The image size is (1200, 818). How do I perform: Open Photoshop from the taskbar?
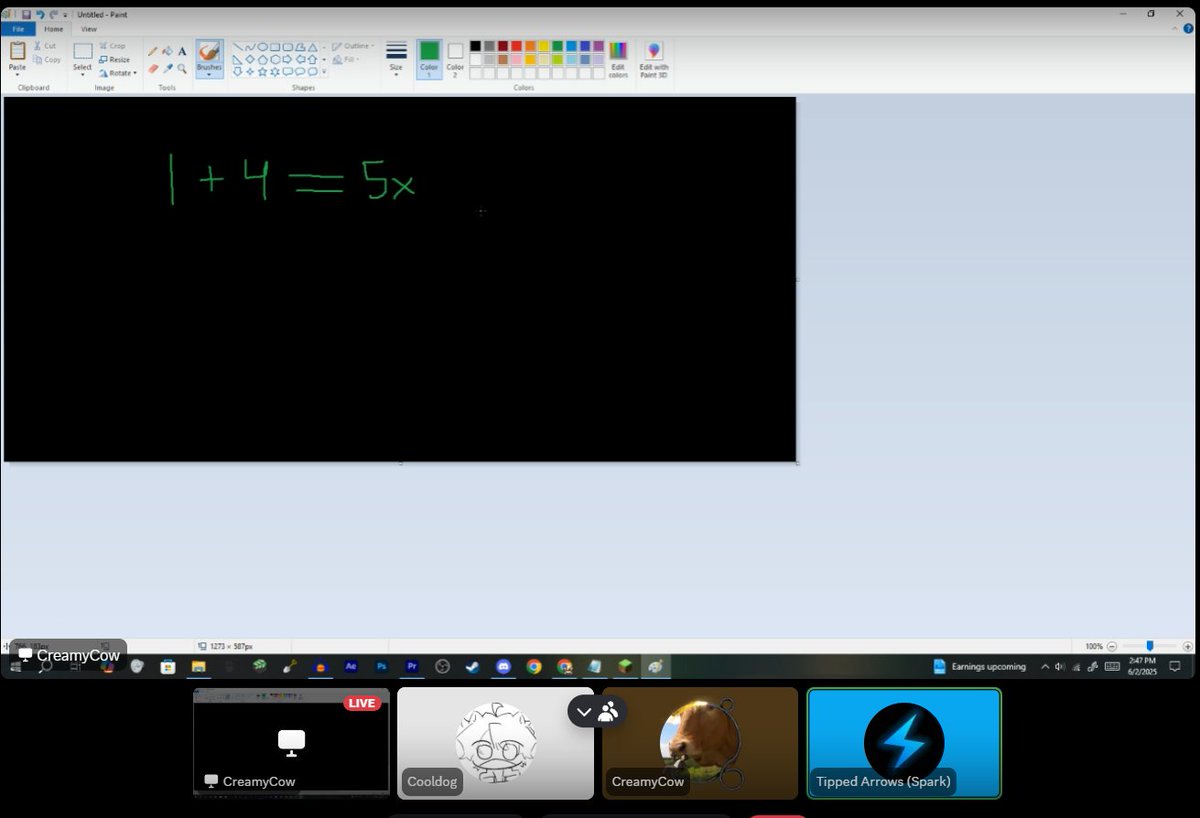point(381,666)
